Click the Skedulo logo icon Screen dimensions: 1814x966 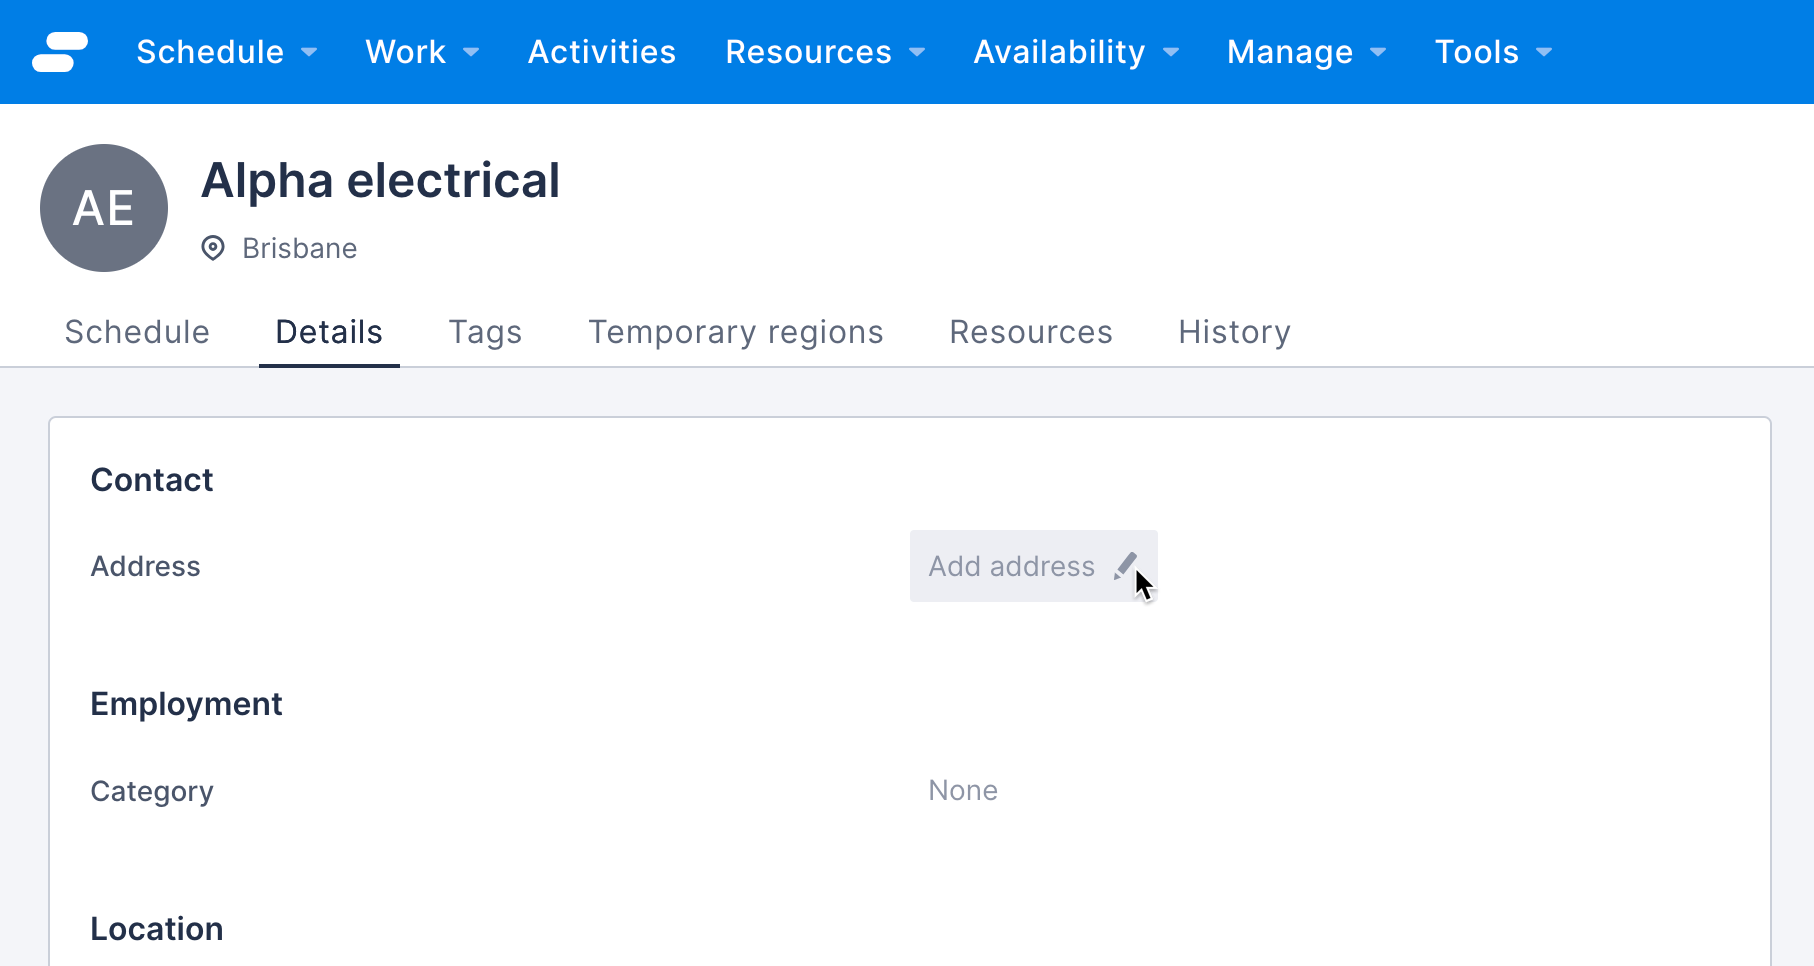point(60,51)
